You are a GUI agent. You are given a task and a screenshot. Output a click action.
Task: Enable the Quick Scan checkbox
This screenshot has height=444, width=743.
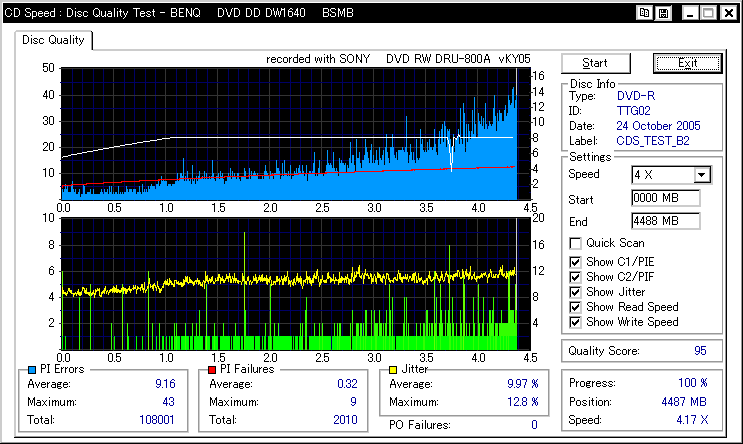coord(575,244)
